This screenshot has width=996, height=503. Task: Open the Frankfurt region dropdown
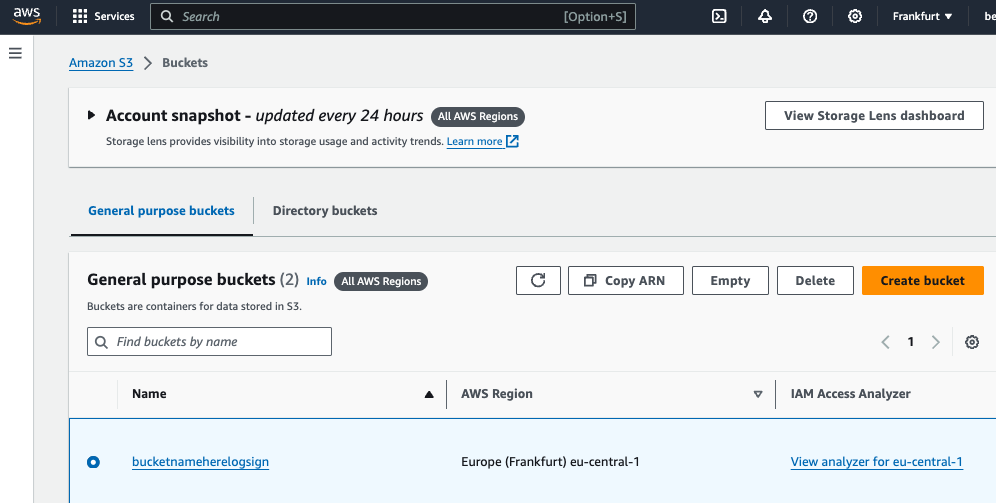(x=922, y=17)
